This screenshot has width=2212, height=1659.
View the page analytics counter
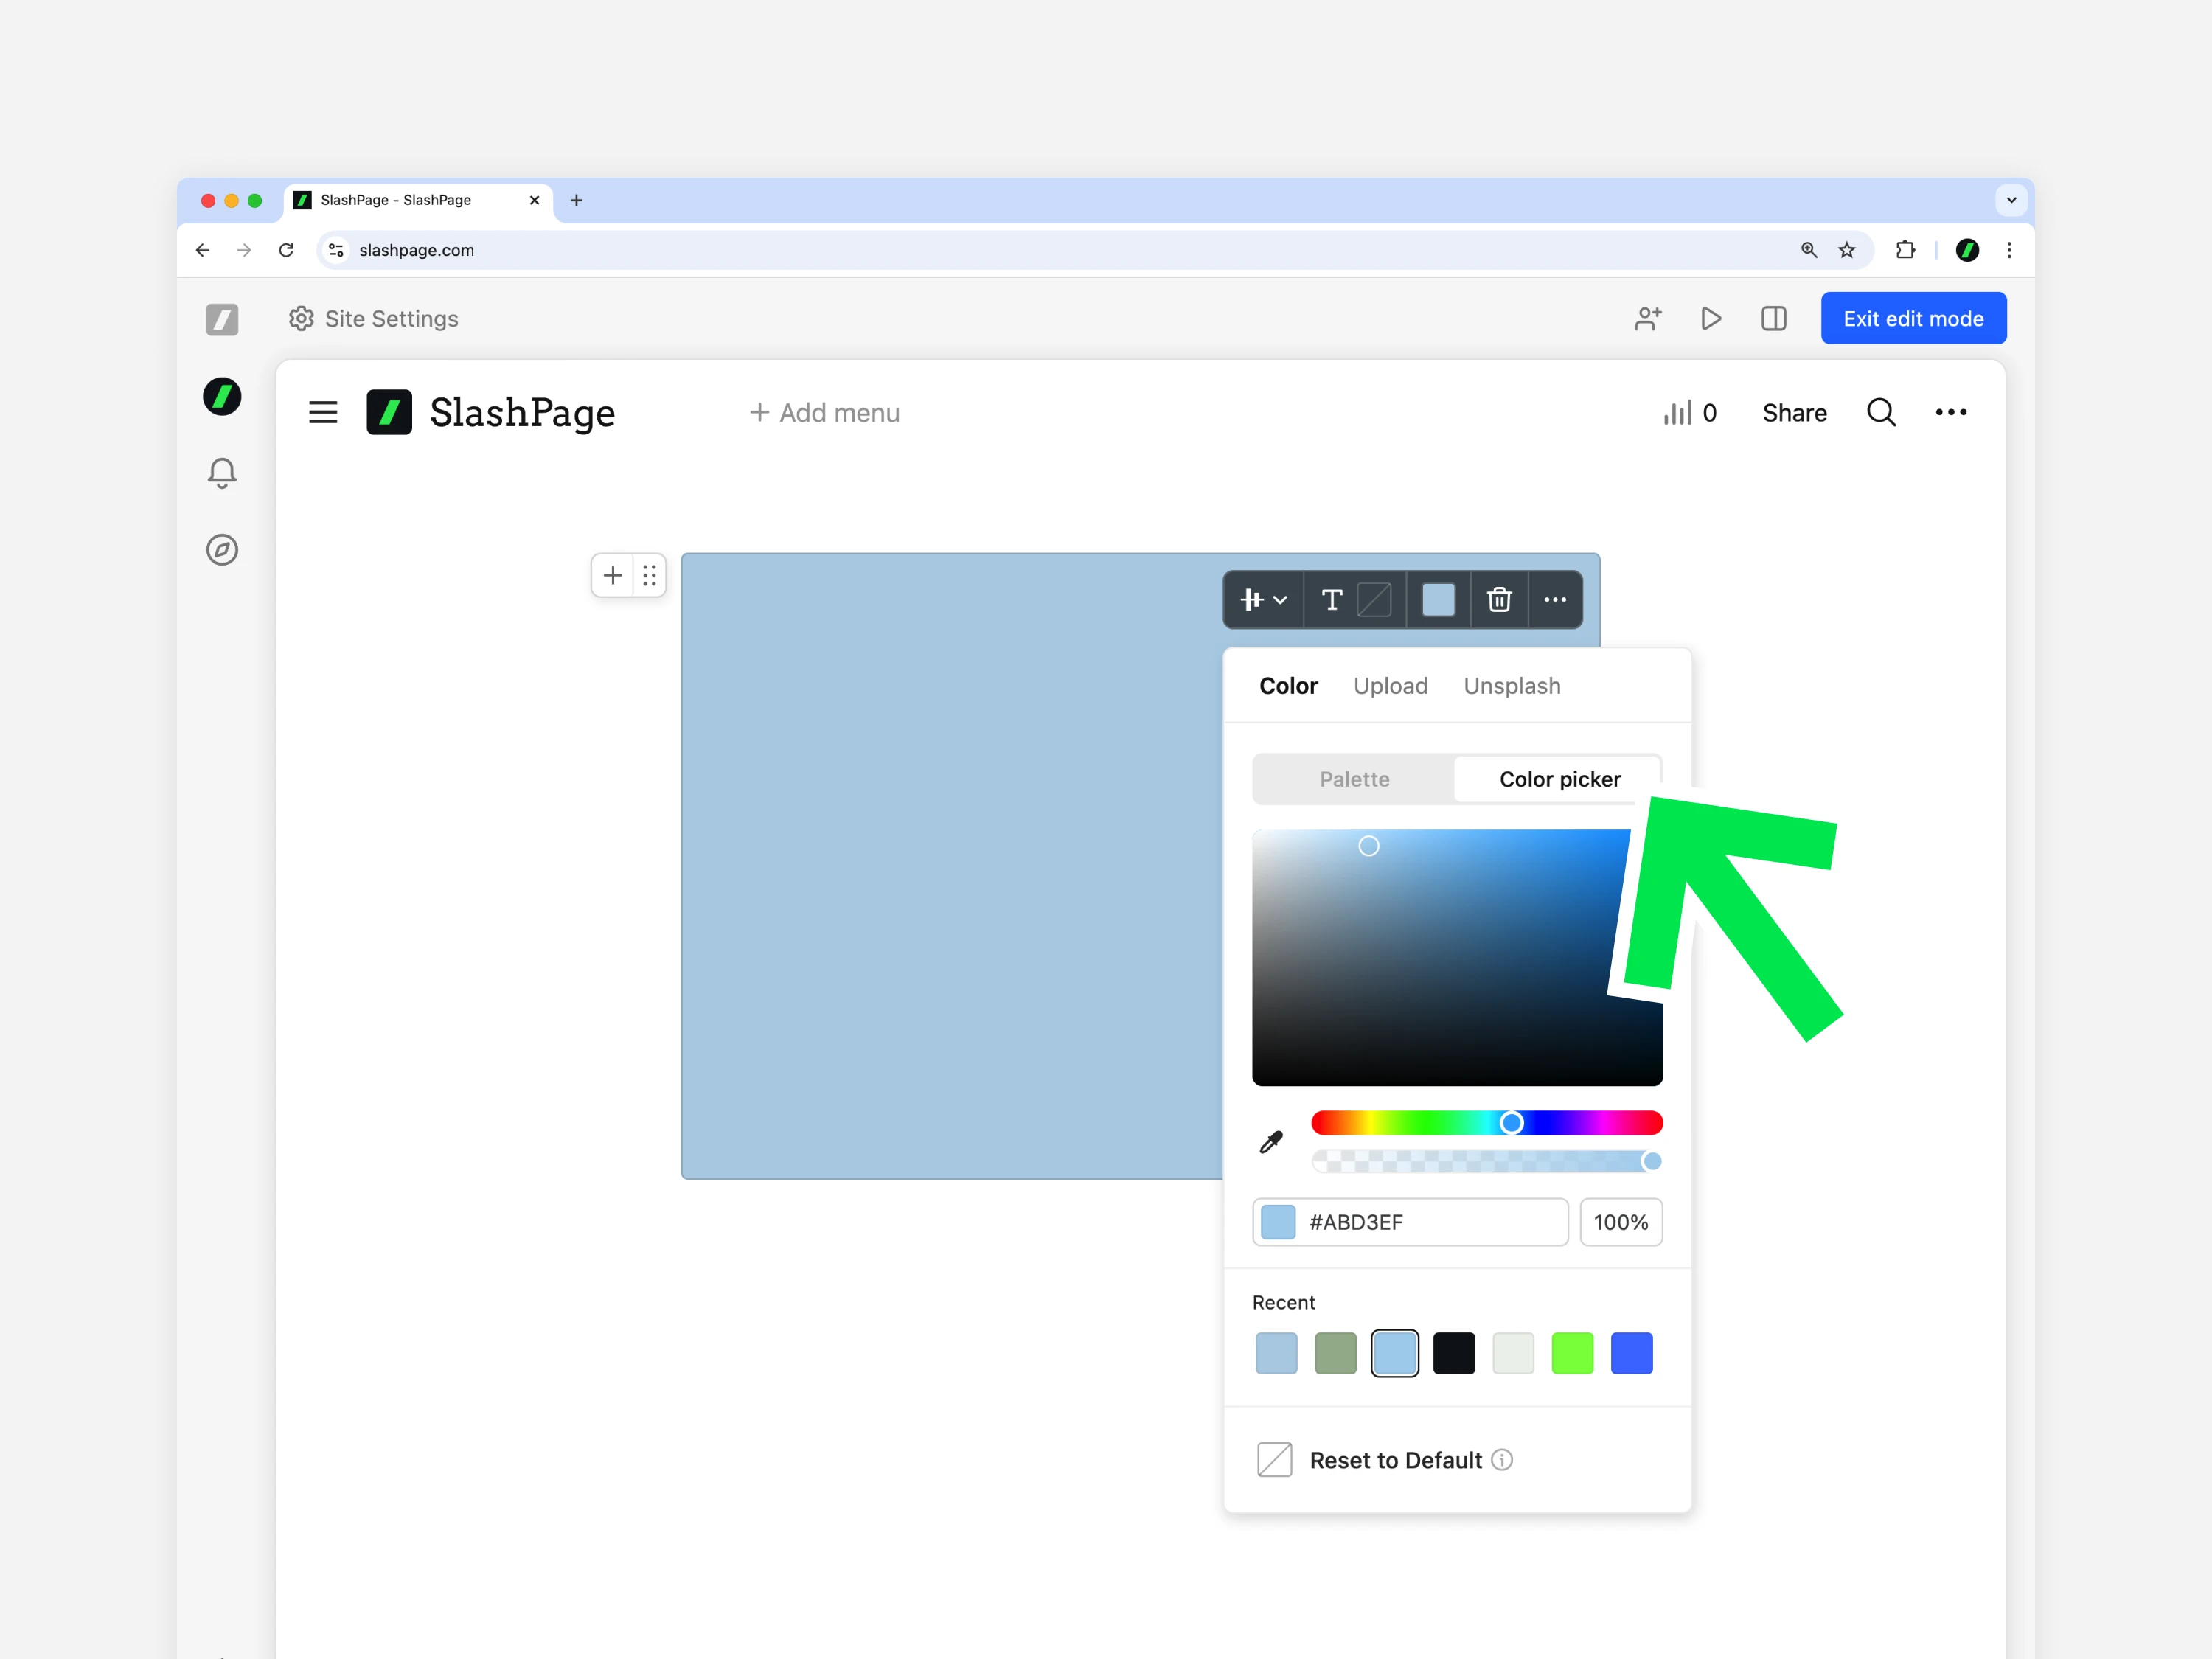tap(1690, 412)
